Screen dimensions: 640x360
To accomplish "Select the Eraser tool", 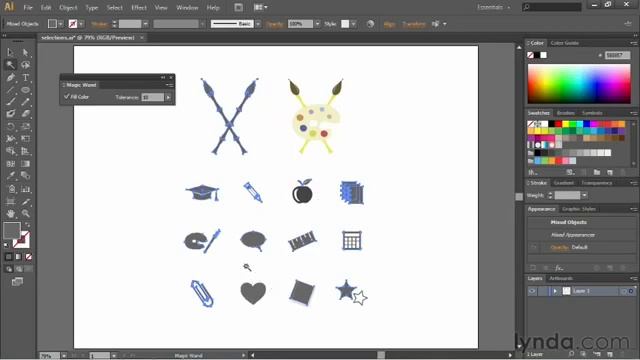I will click(x=25, y=114).
